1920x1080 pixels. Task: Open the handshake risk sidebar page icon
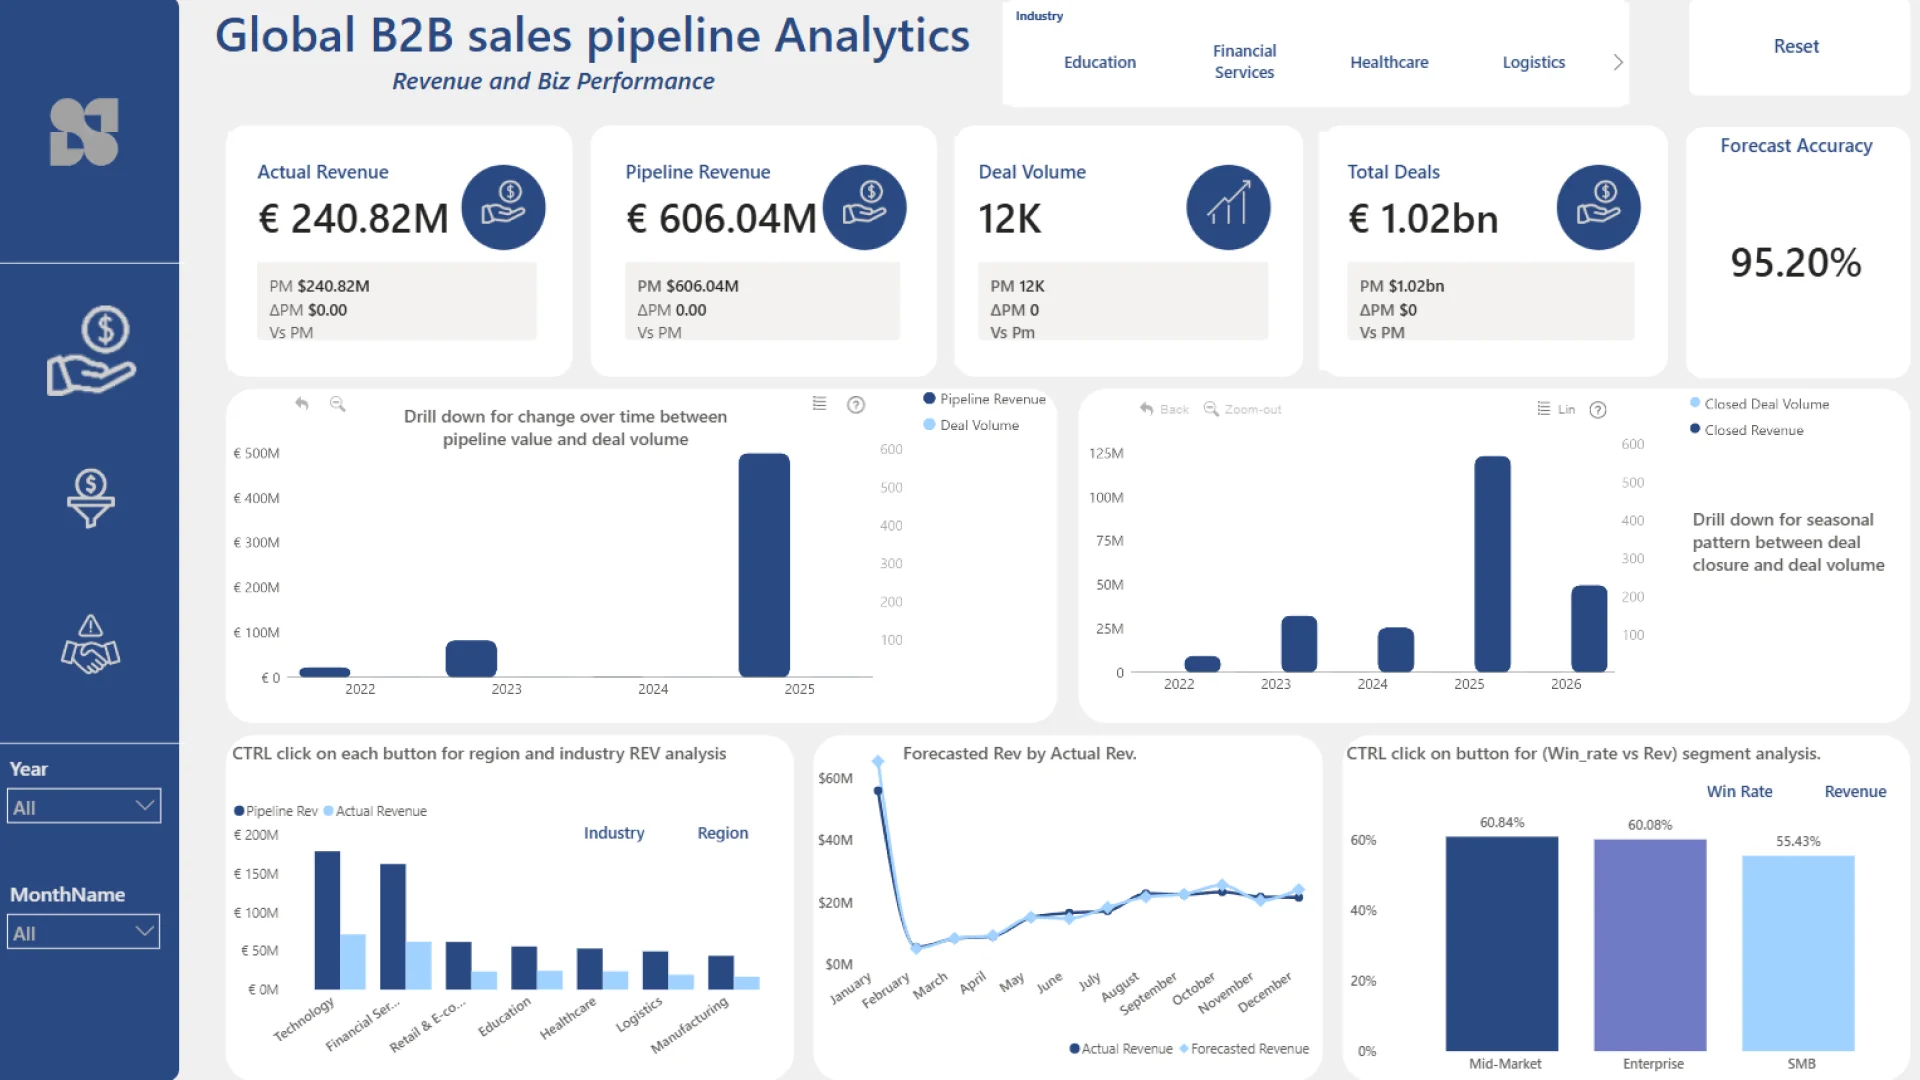[x=90, y=644]
